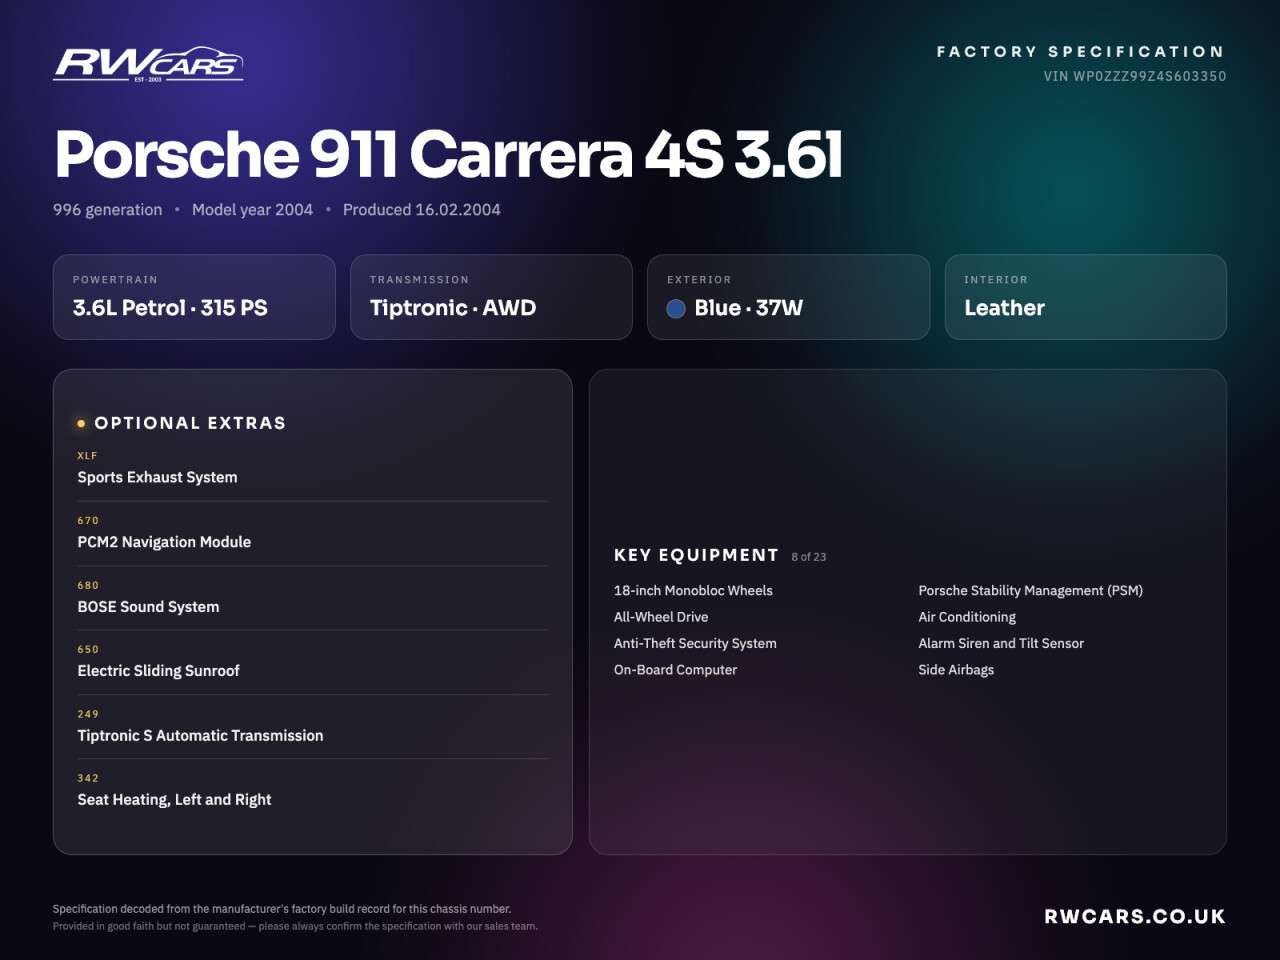1280x960 pixels.
Task: Click the blue exterior colour swatch
Action: (676, 308)
